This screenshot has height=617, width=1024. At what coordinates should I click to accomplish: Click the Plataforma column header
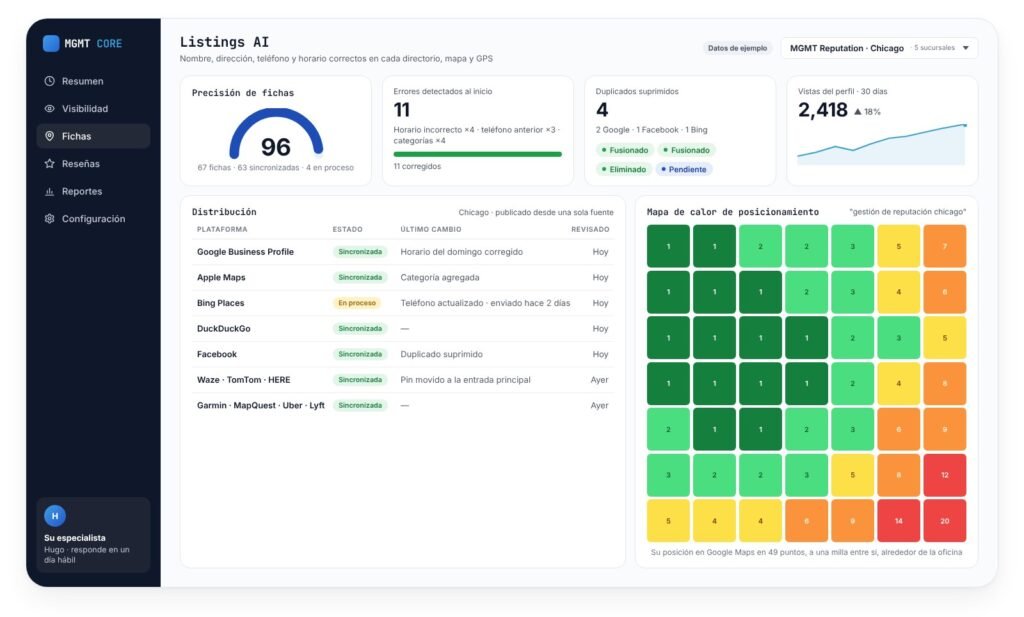(222, 229)
